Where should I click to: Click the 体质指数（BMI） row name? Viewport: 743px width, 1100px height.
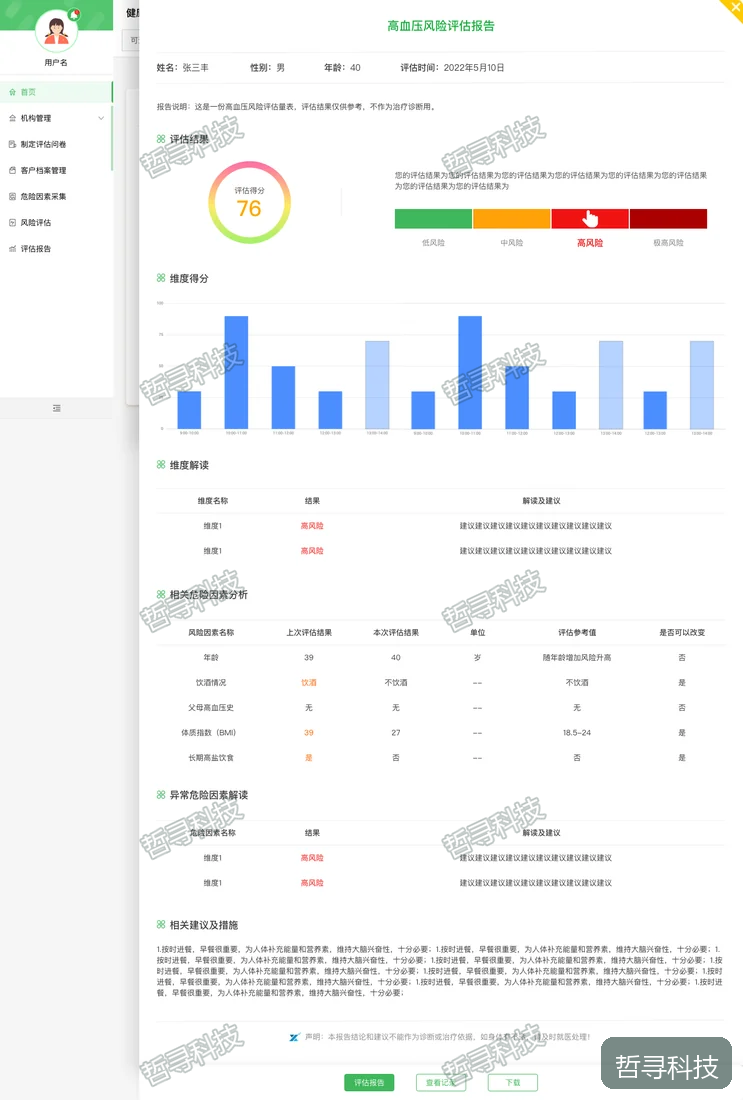coord(209,732)
